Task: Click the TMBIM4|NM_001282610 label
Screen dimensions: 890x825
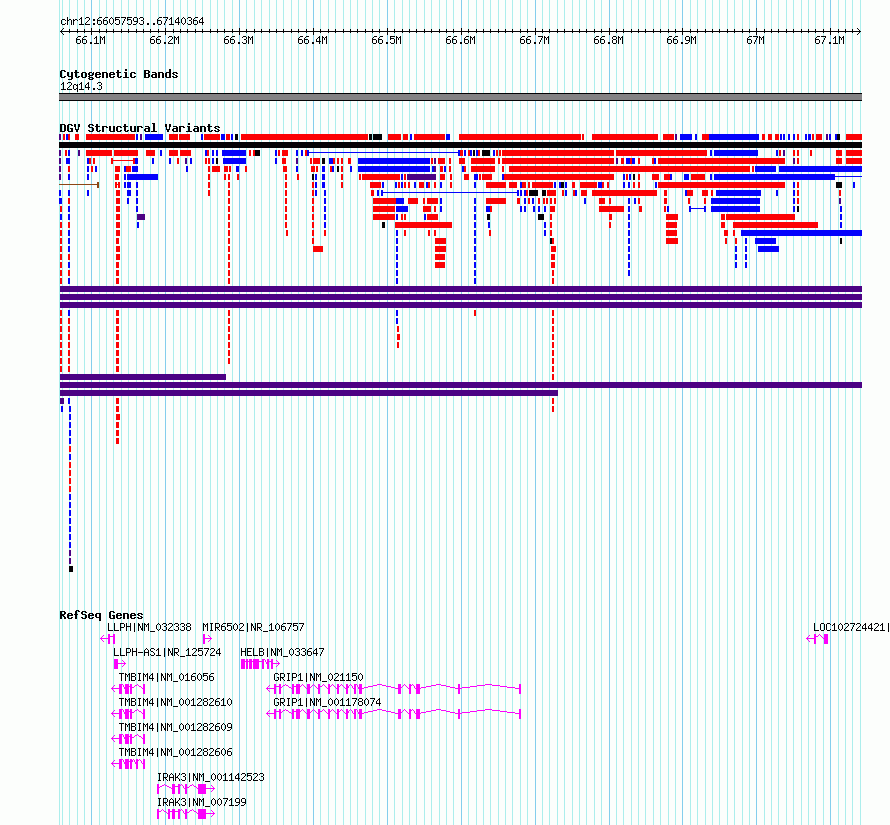Action: click(175, 702)
